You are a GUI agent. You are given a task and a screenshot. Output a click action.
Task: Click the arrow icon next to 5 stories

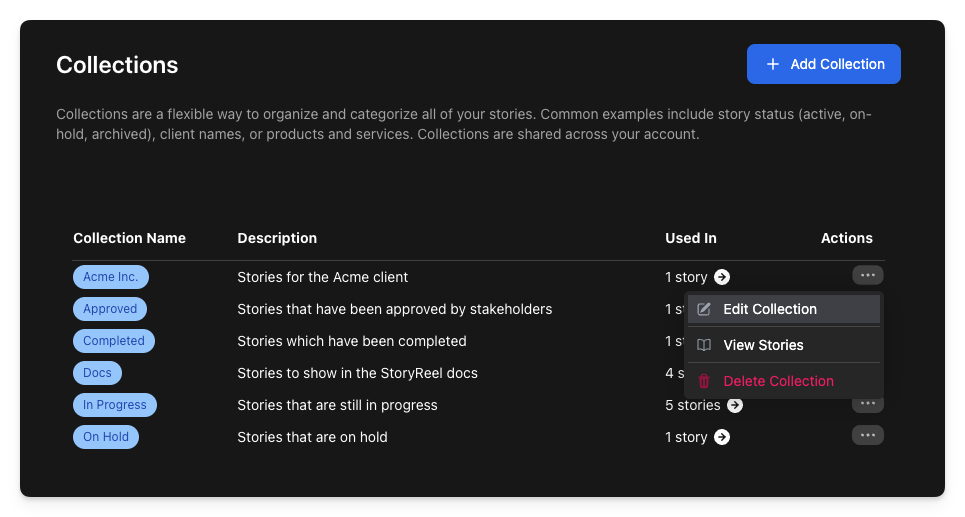pos(735,405)
